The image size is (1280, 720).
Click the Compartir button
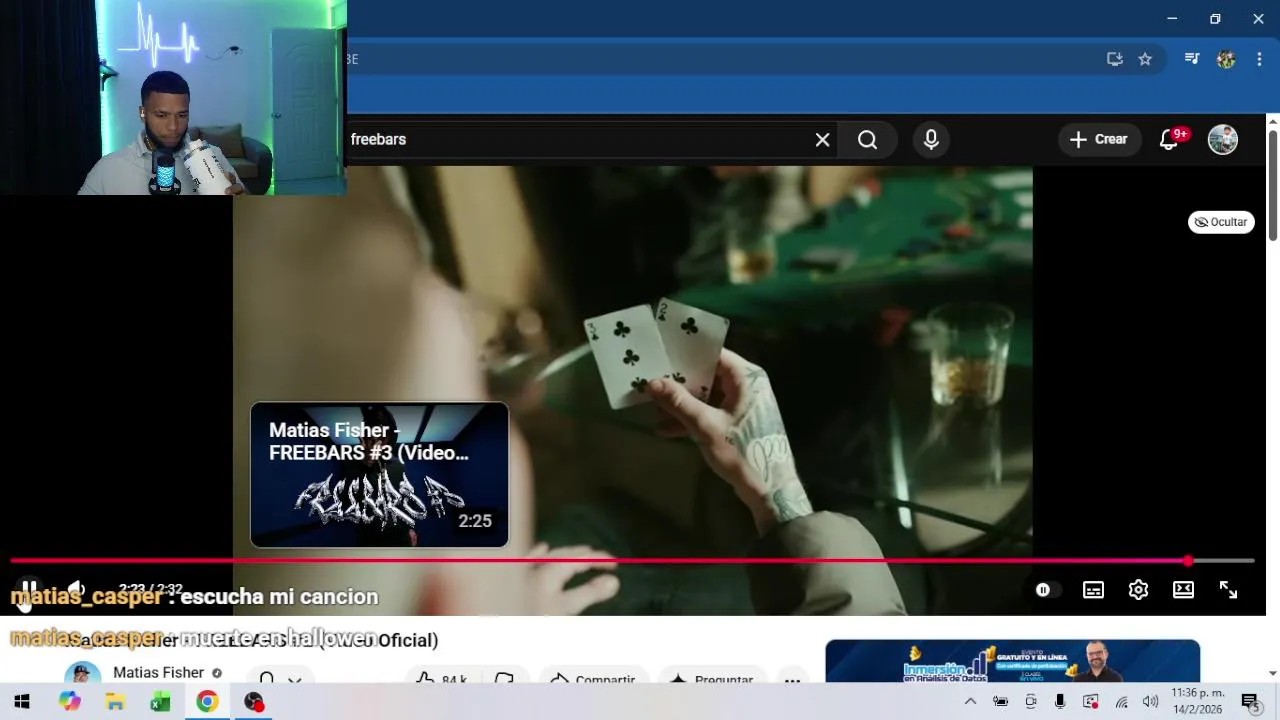coord(594,679)
